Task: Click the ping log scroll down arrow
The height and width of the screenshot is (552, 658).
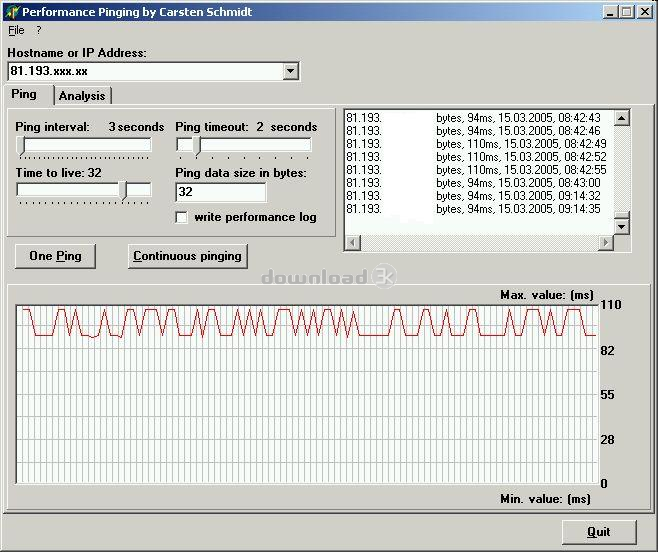Action: coord(621,227)
